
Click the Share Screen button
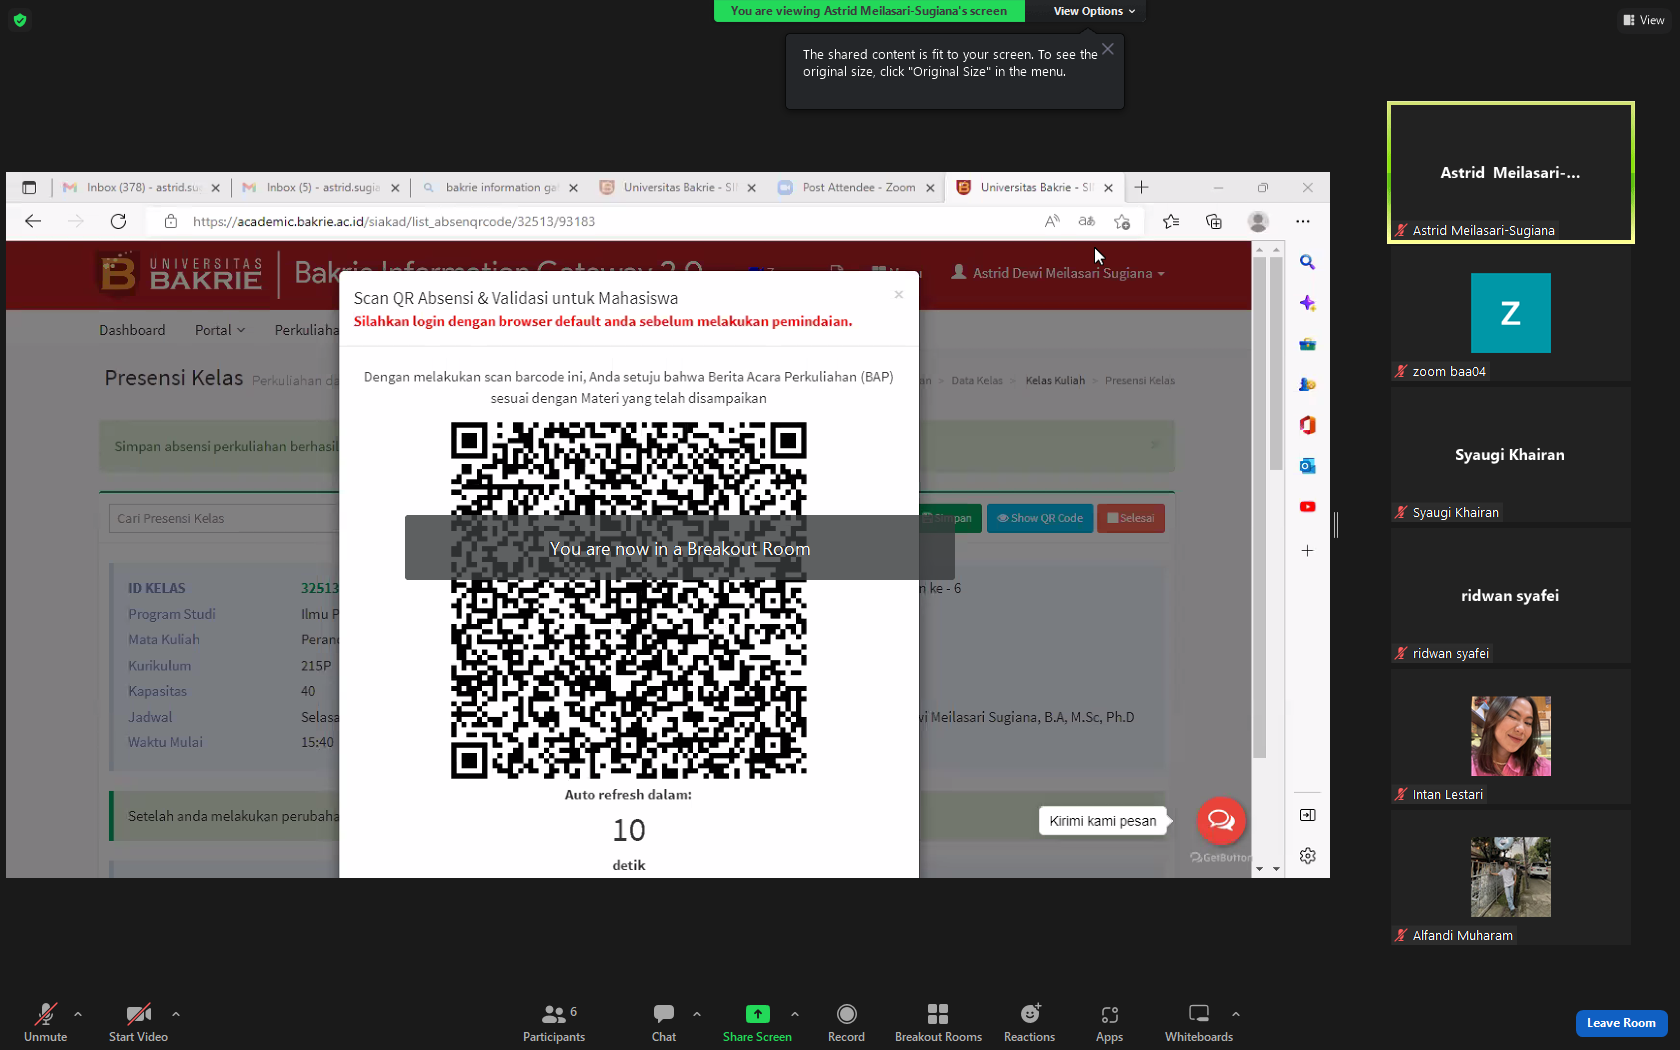(757, 1022)
